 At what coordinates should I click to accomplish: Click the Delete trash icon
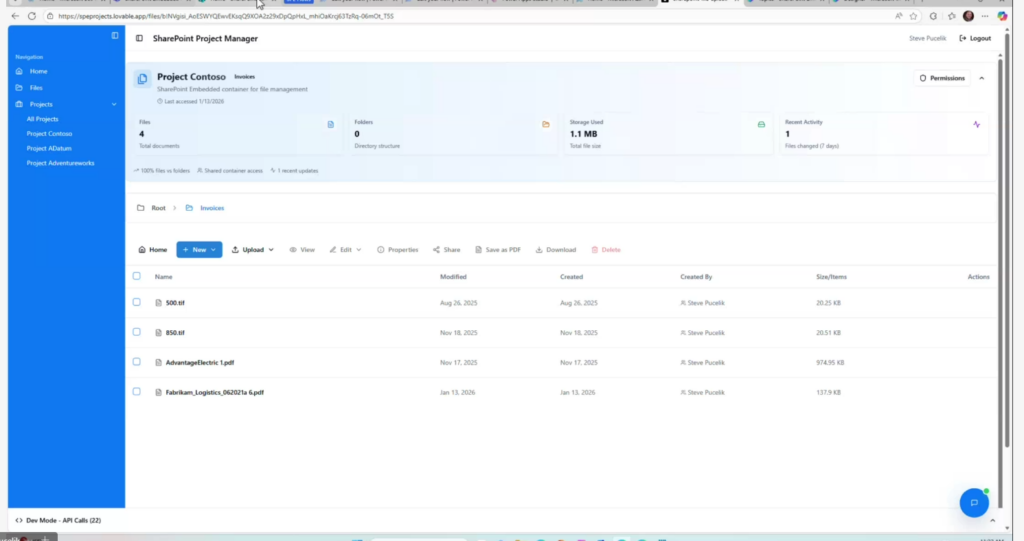pos(595,250)
